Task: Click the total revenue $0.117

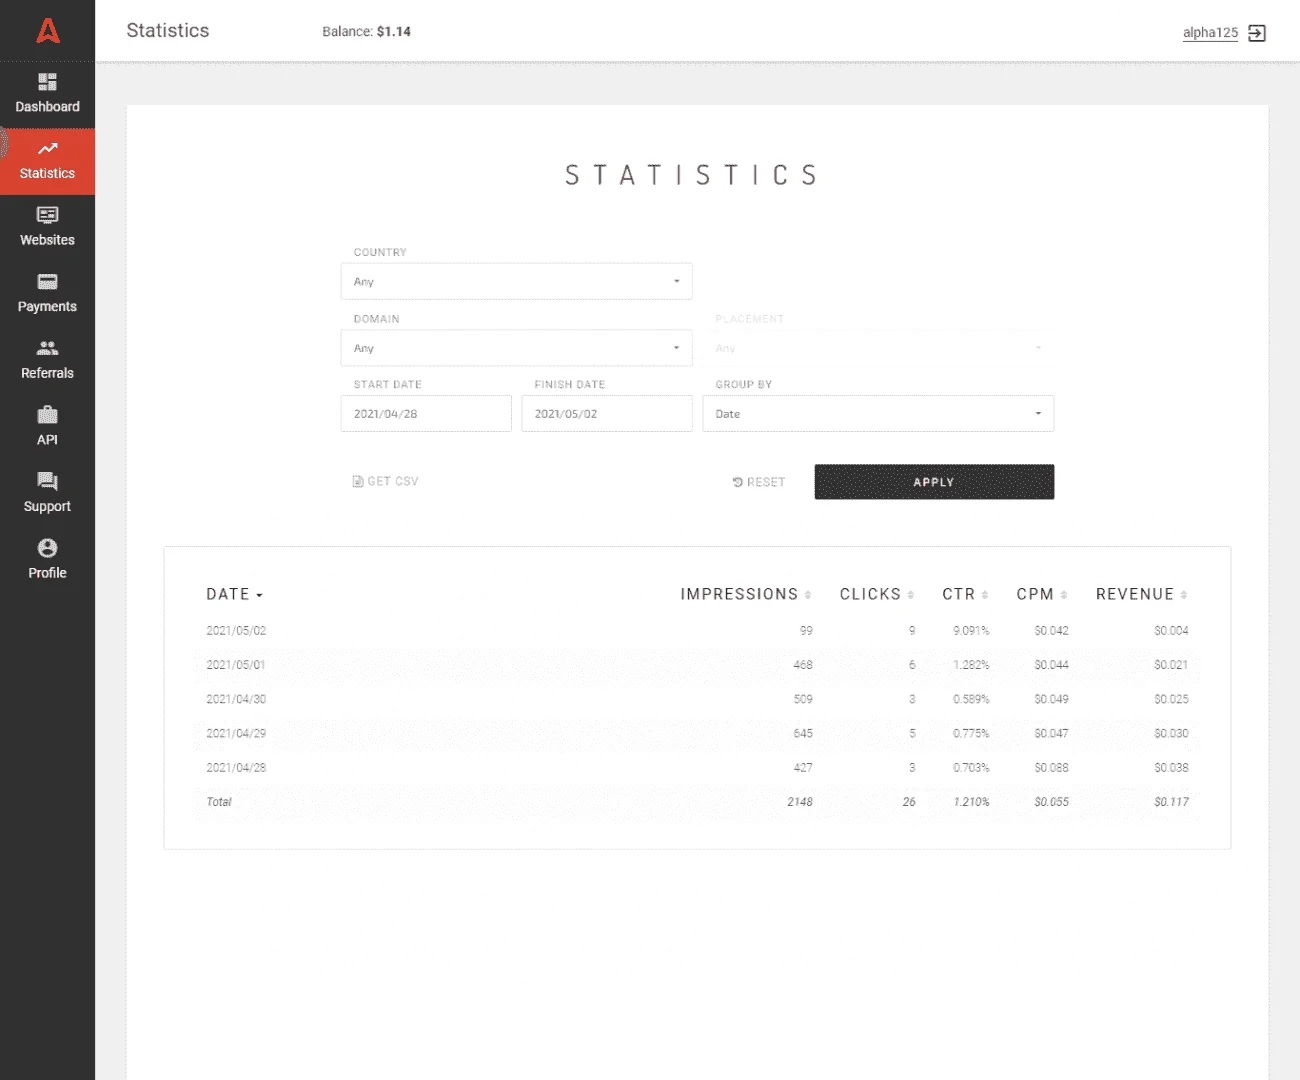Action: 1171,802
